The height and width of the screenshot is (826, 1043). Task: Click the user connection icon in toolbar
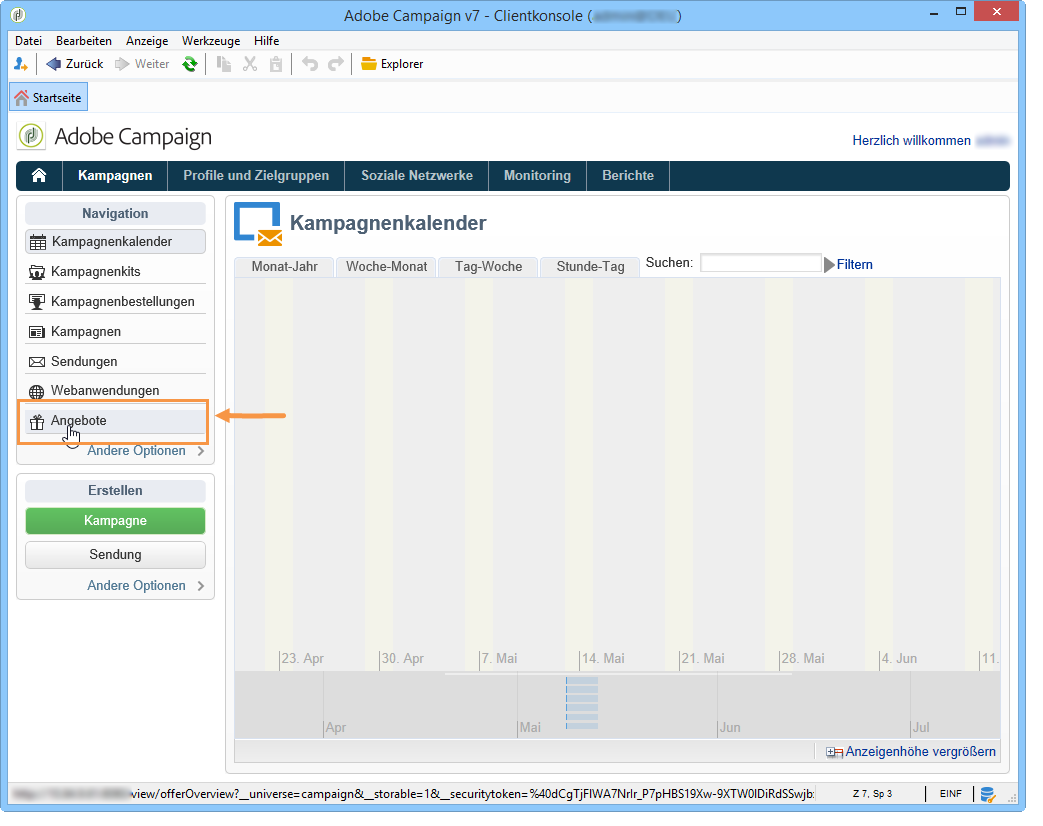[21, 64]
